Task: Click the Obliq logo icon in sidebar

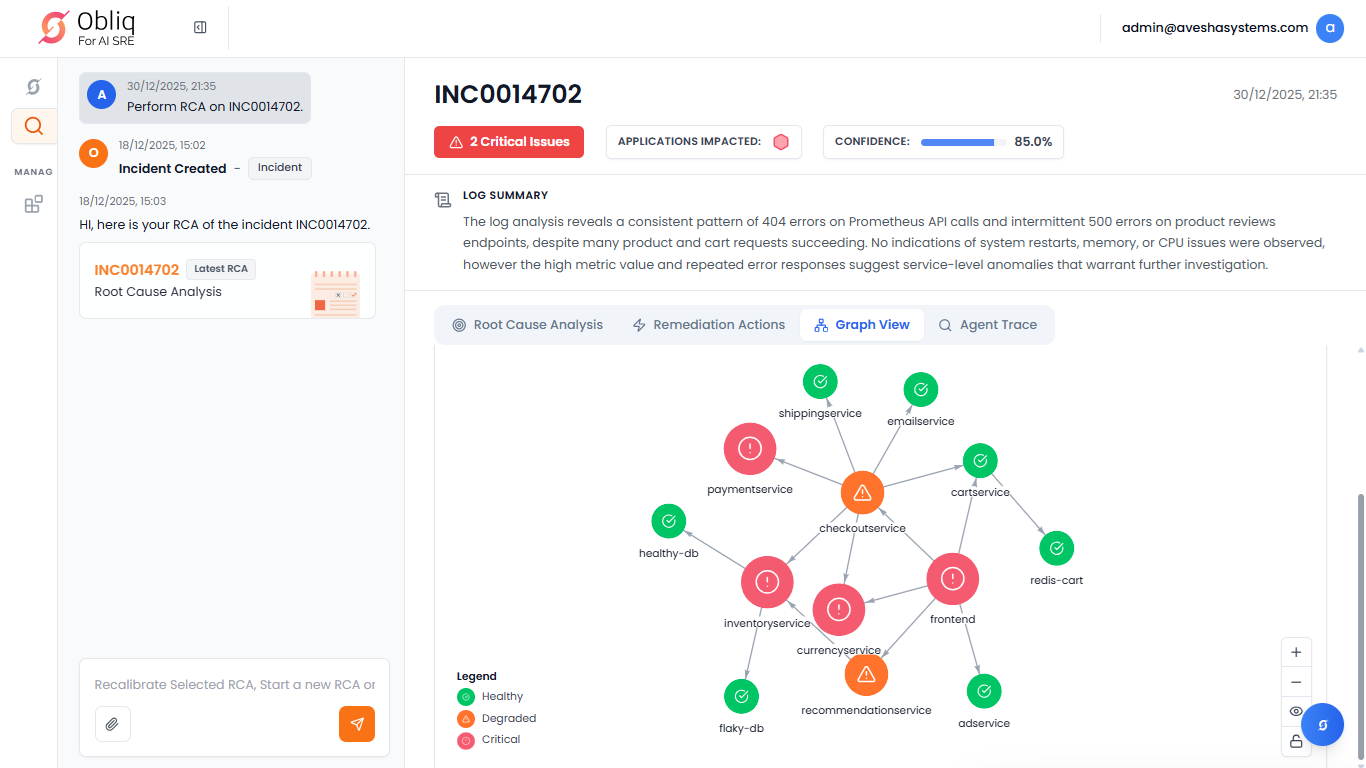Action: pyautogui.click(x=34, y=87)
